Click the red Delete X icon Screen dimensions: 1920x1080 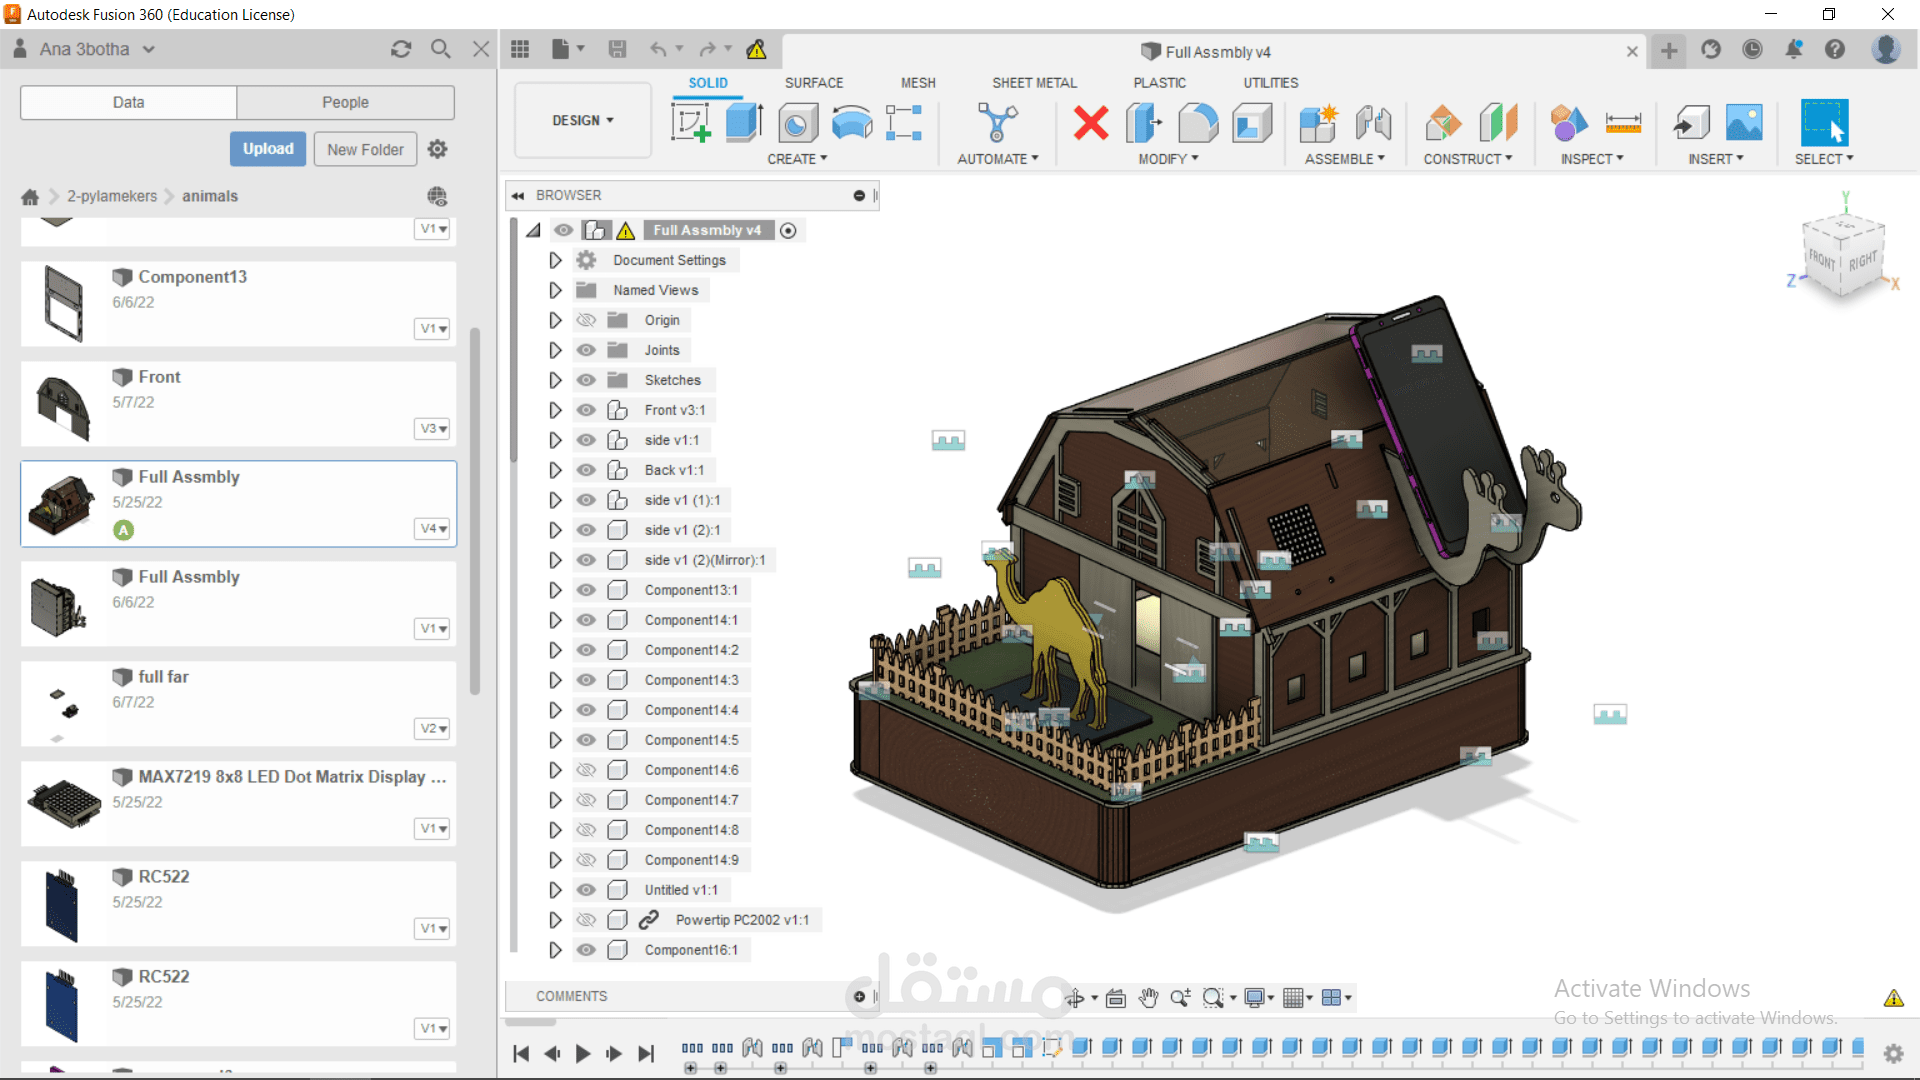[1090, 123]
